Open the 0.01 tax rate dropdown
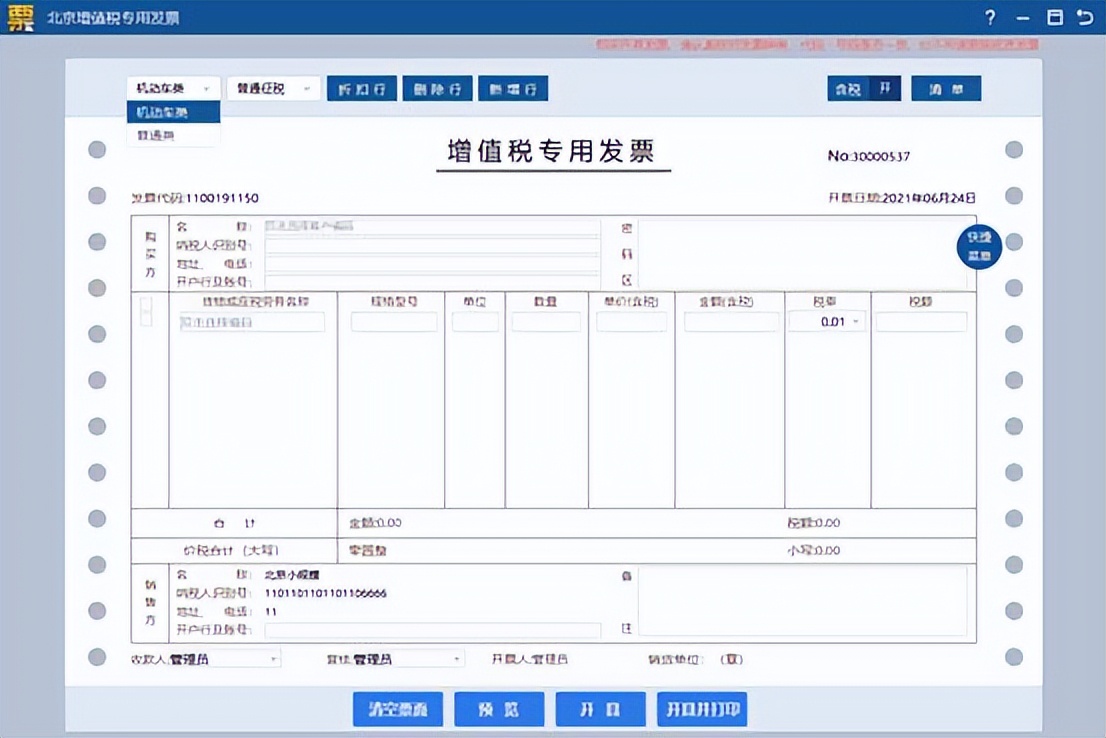 (829, 321)
